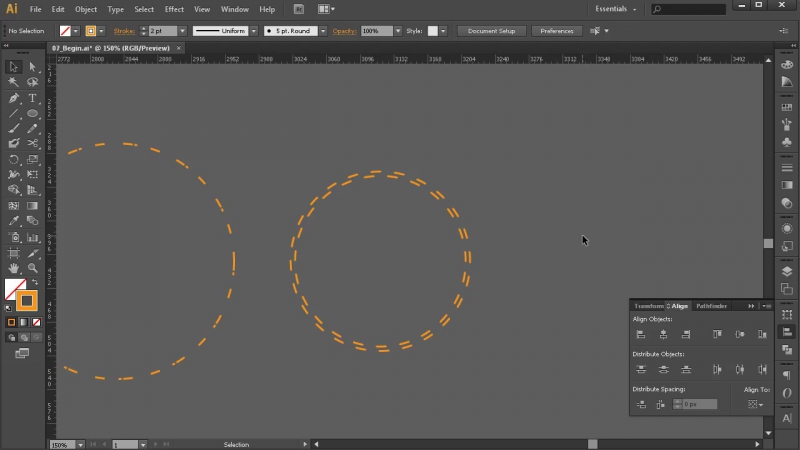
Task: Select the Scale tool
Action: tap(32, 159)
